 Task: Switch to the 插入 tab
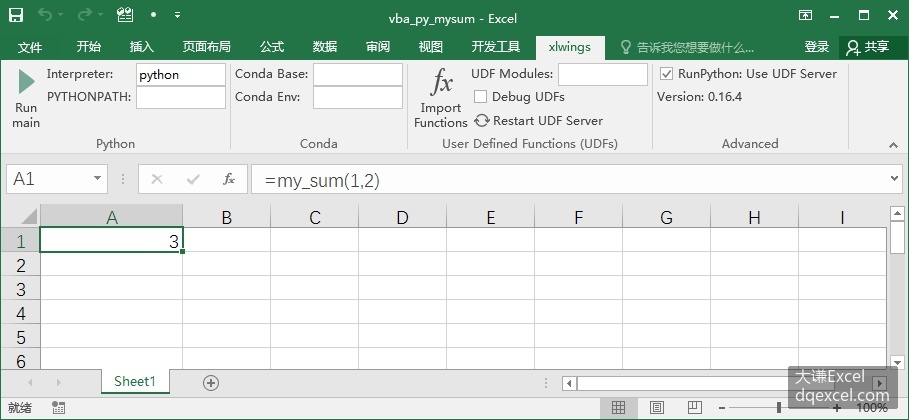pos(141,47)
